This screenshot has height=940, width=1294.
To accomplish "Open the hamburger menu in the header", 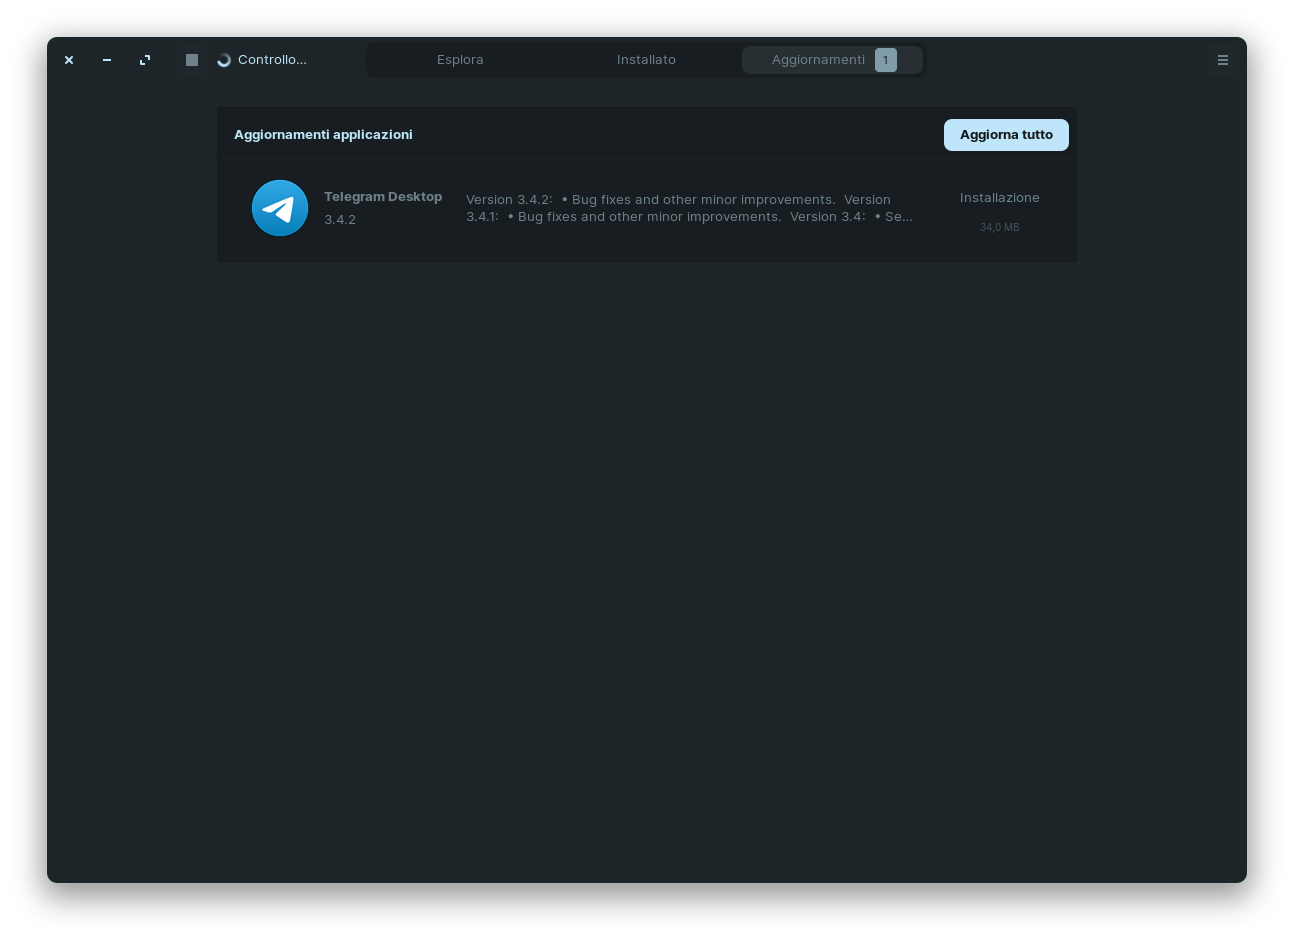I will [x=1222, y=60].
